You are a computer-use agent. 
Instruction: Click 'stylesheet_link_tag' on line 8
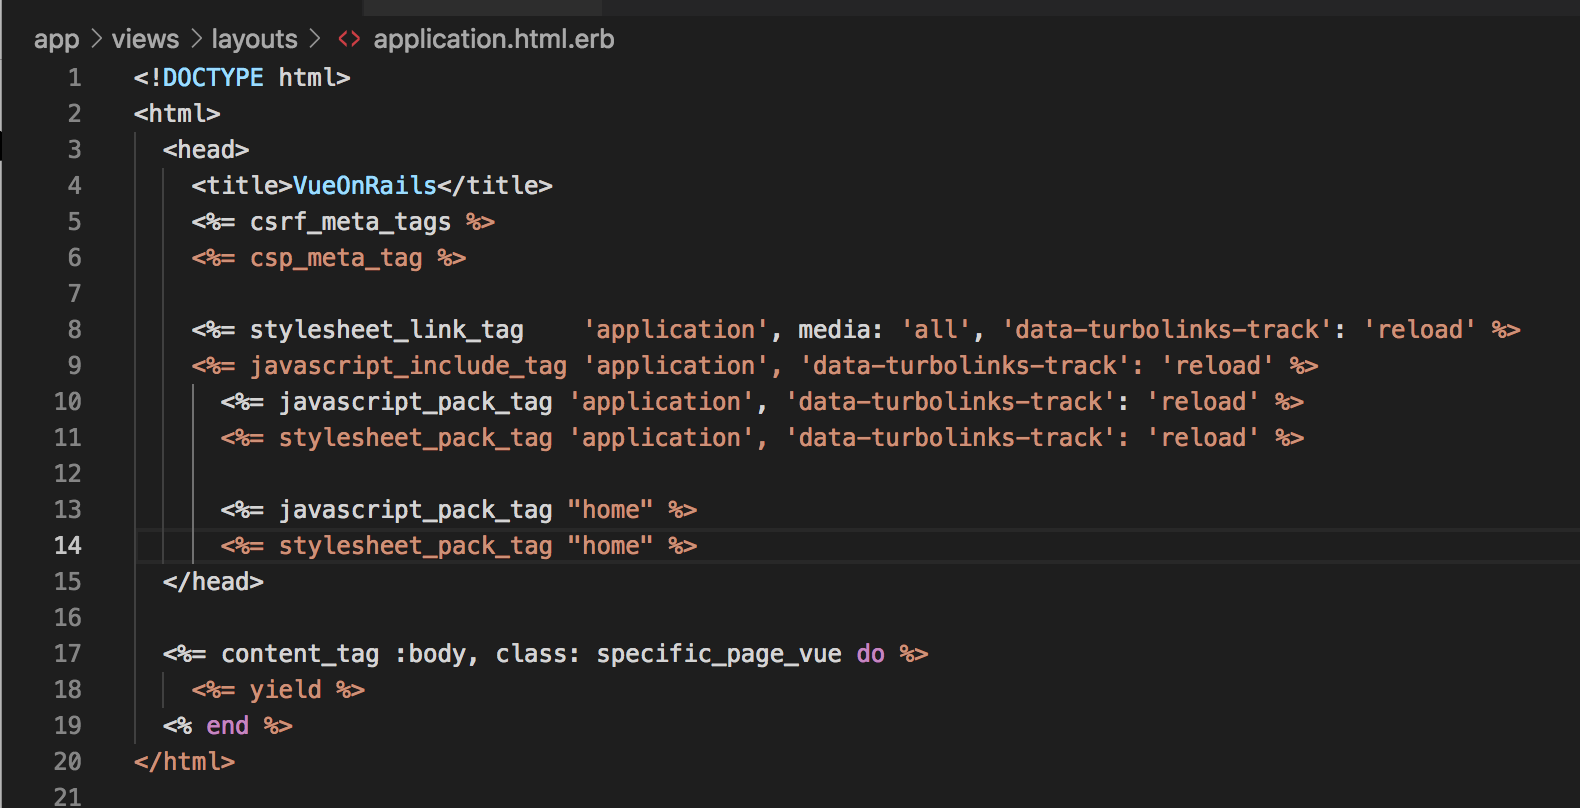pyautogui.click(x=386, y=330)
